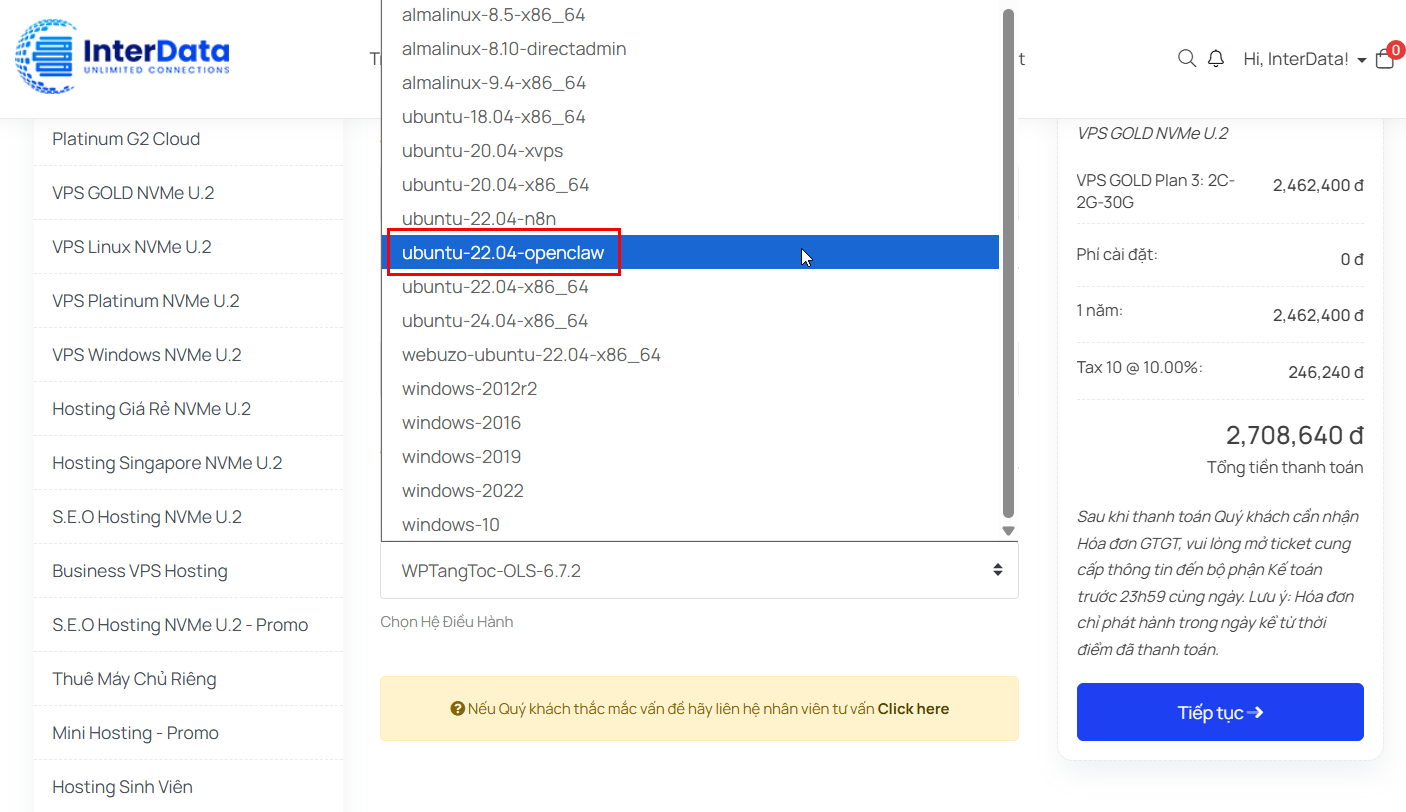Choose ubuntu-24.04-x86_64 from the list
Screen dimensions: 1406x812
tap(691, 321)
